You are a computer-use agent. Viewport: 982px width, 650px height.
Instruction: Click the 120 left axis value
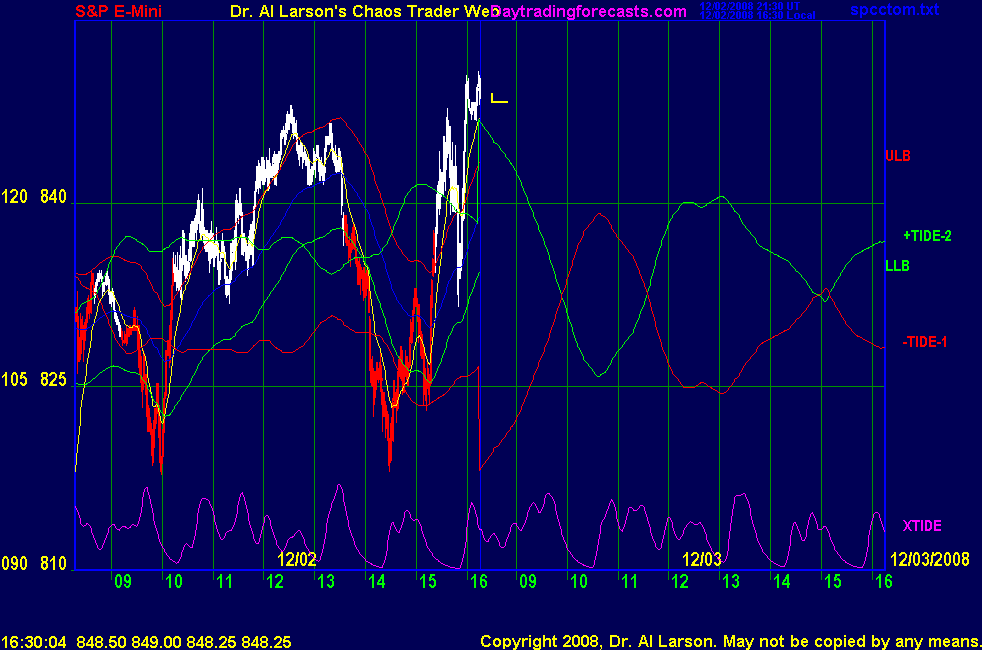15,197
